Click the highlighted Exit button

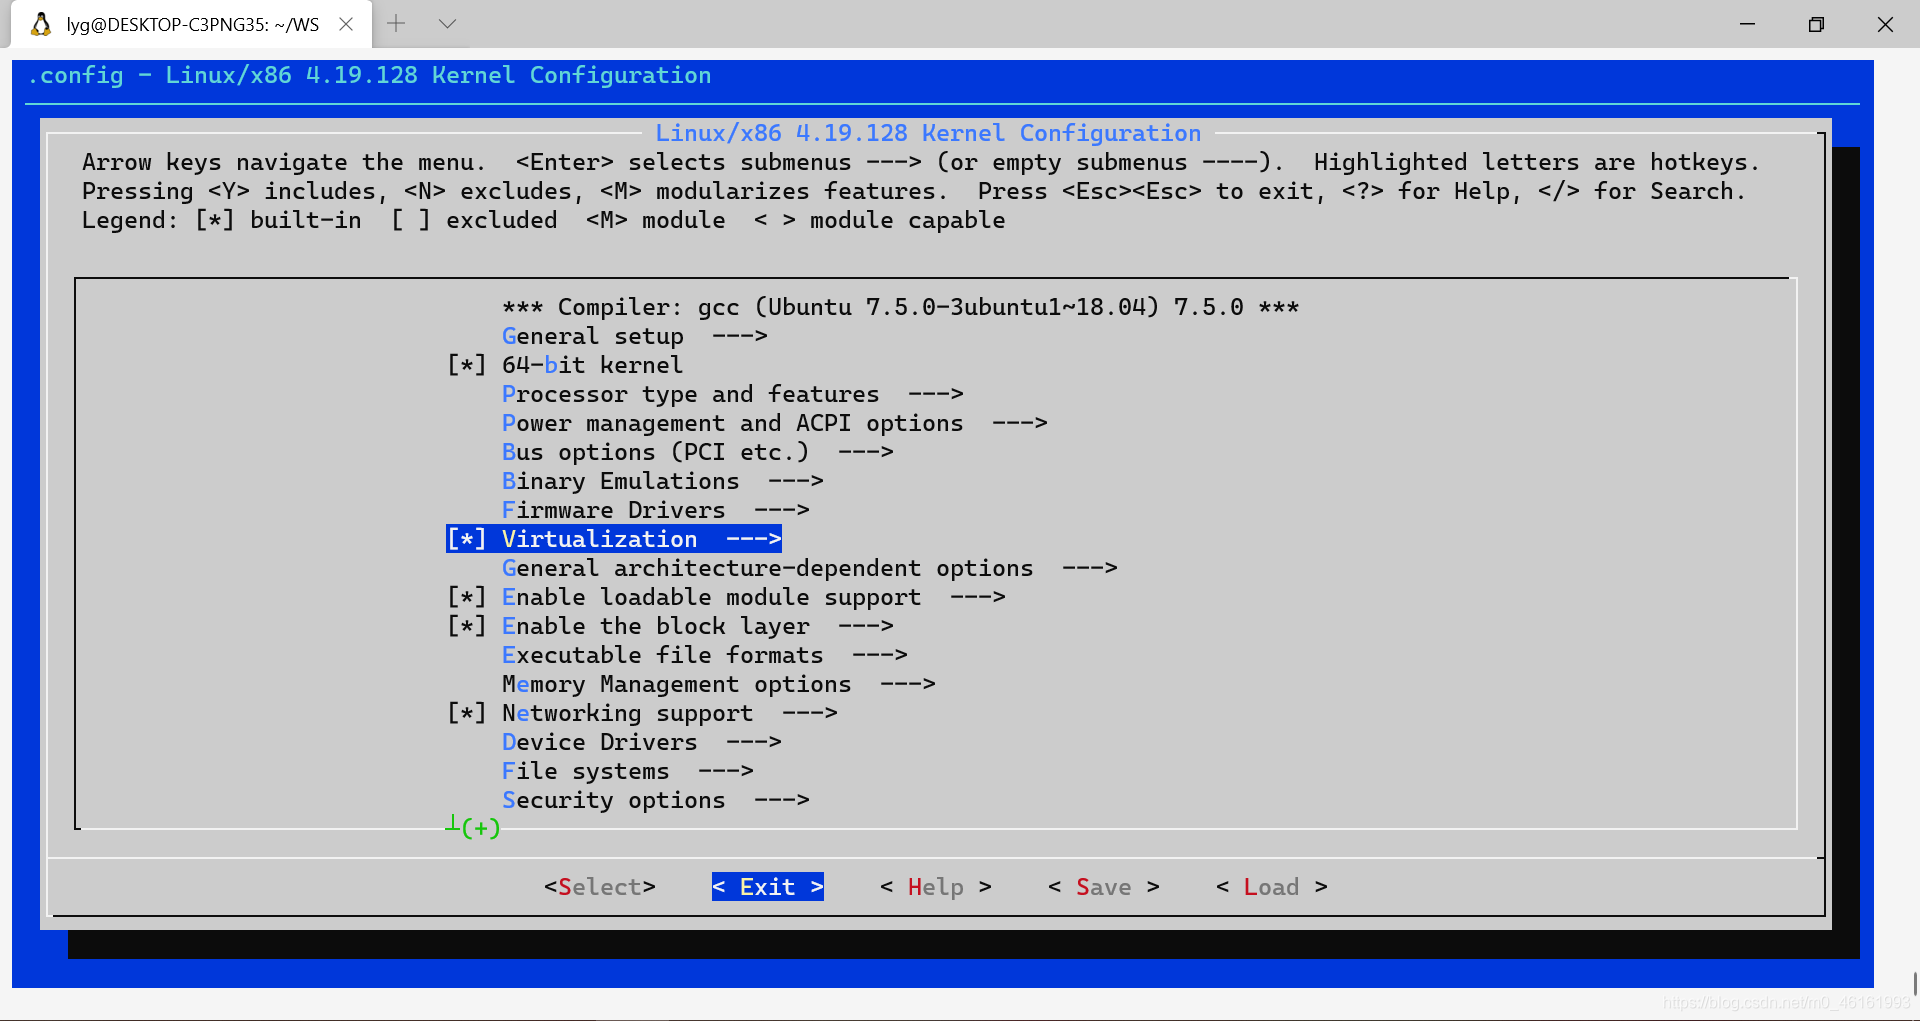coord(768,887)
